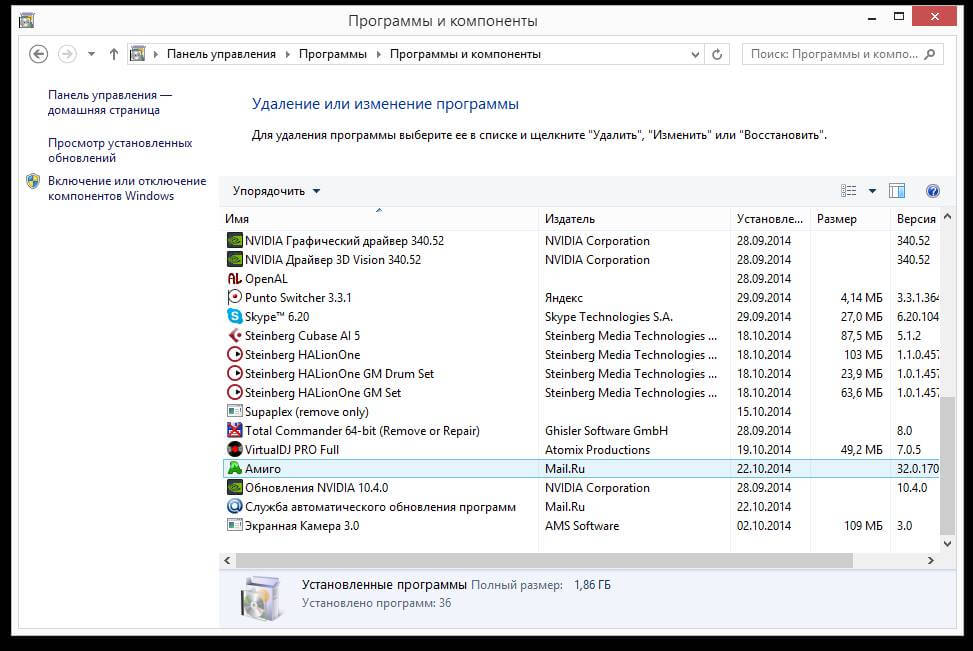Viewport: 973px width, 651px height.
Task: Expand the breadcrumb arrow after Панель управления
Action: pyautogui.click(x=287, y=55)
